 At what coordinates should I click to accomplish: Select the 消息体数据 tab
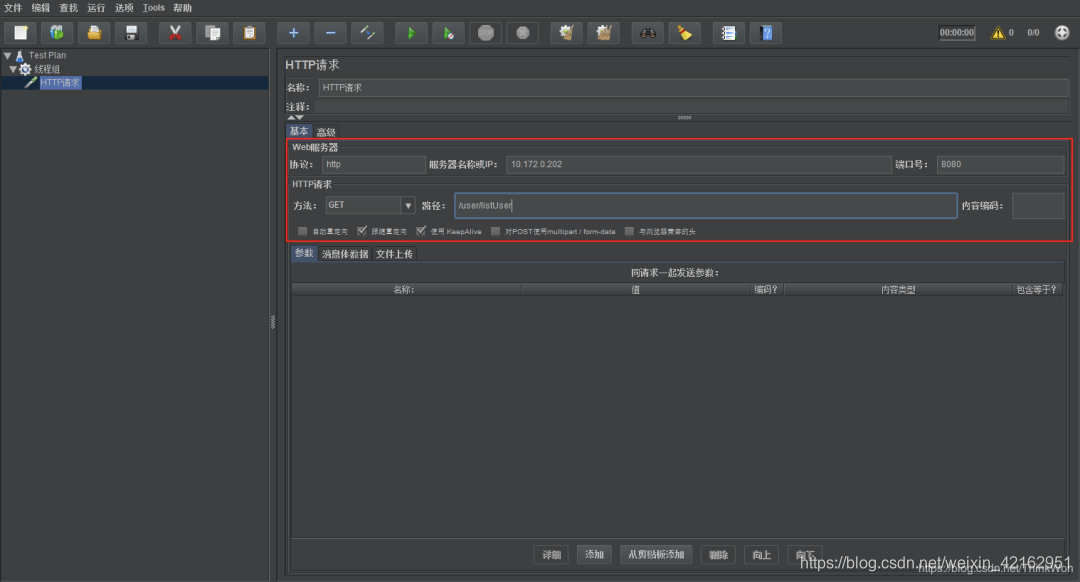345,254
